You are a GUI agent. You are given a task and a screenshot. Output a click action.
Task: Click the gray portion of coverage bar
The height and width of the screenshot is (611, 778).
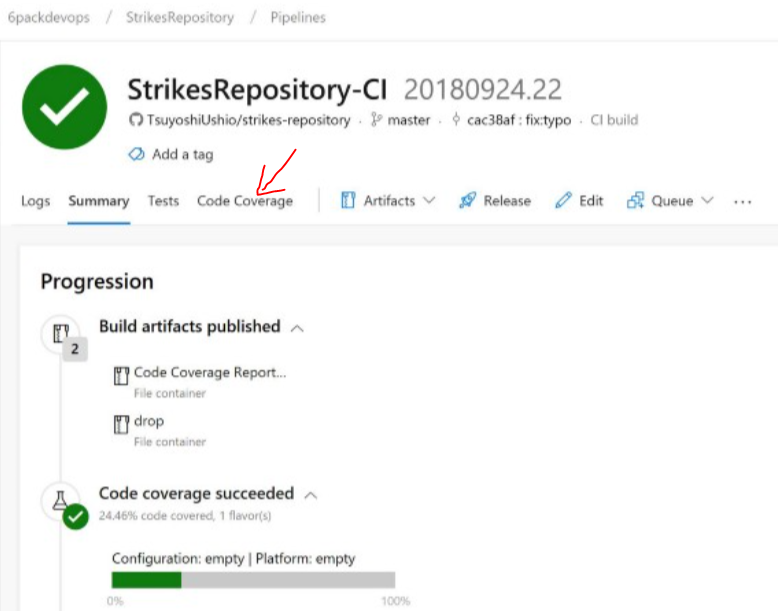(x=288, y=580)
